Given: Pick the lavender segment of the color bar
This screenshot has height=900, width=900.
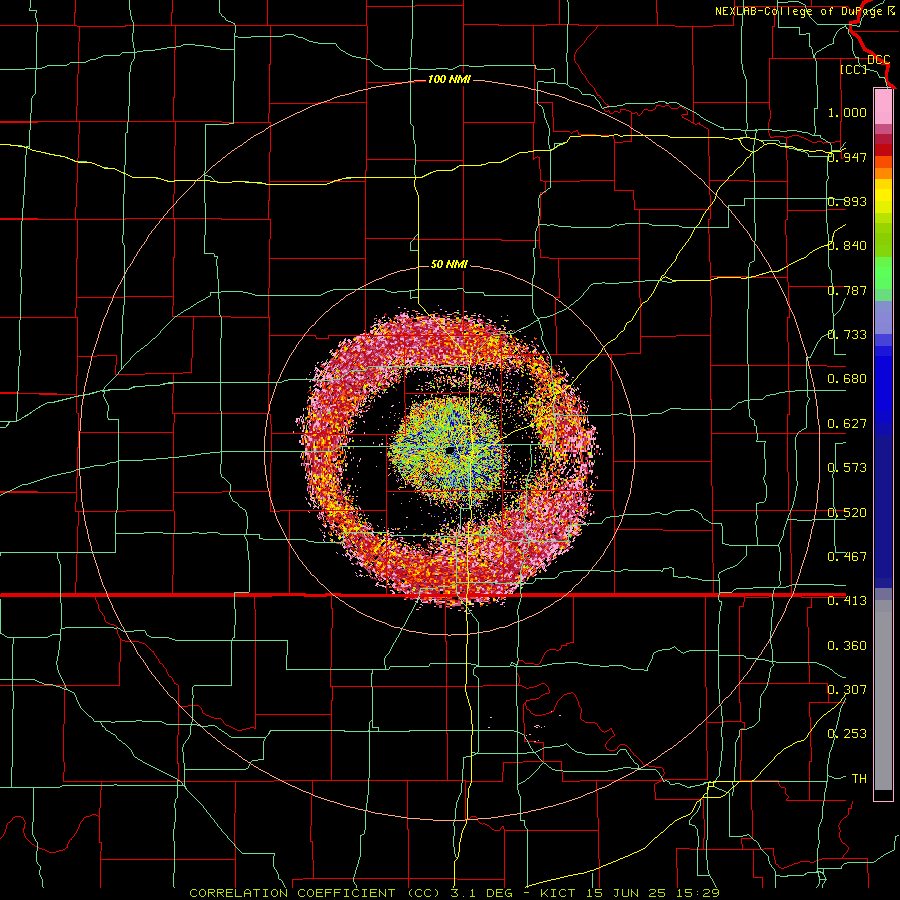Looking at the screenshot, I should pyautogui.click(x=883, y=317).
